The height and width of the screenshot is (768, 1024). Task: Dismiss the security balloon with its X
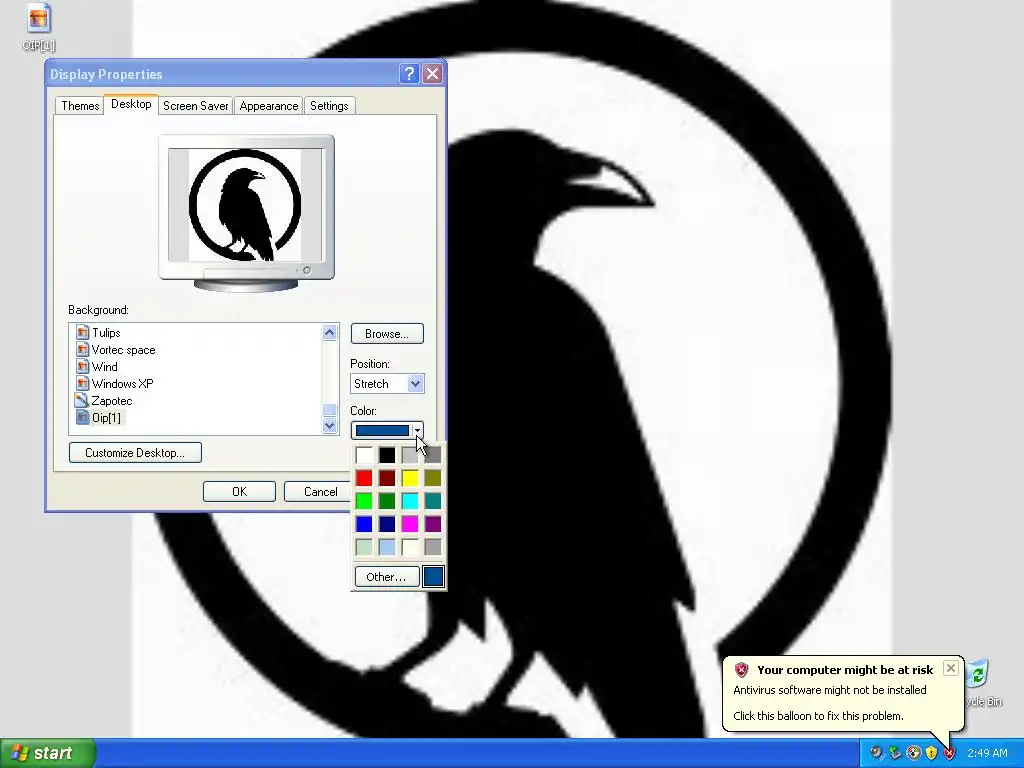tap(951, 668)
